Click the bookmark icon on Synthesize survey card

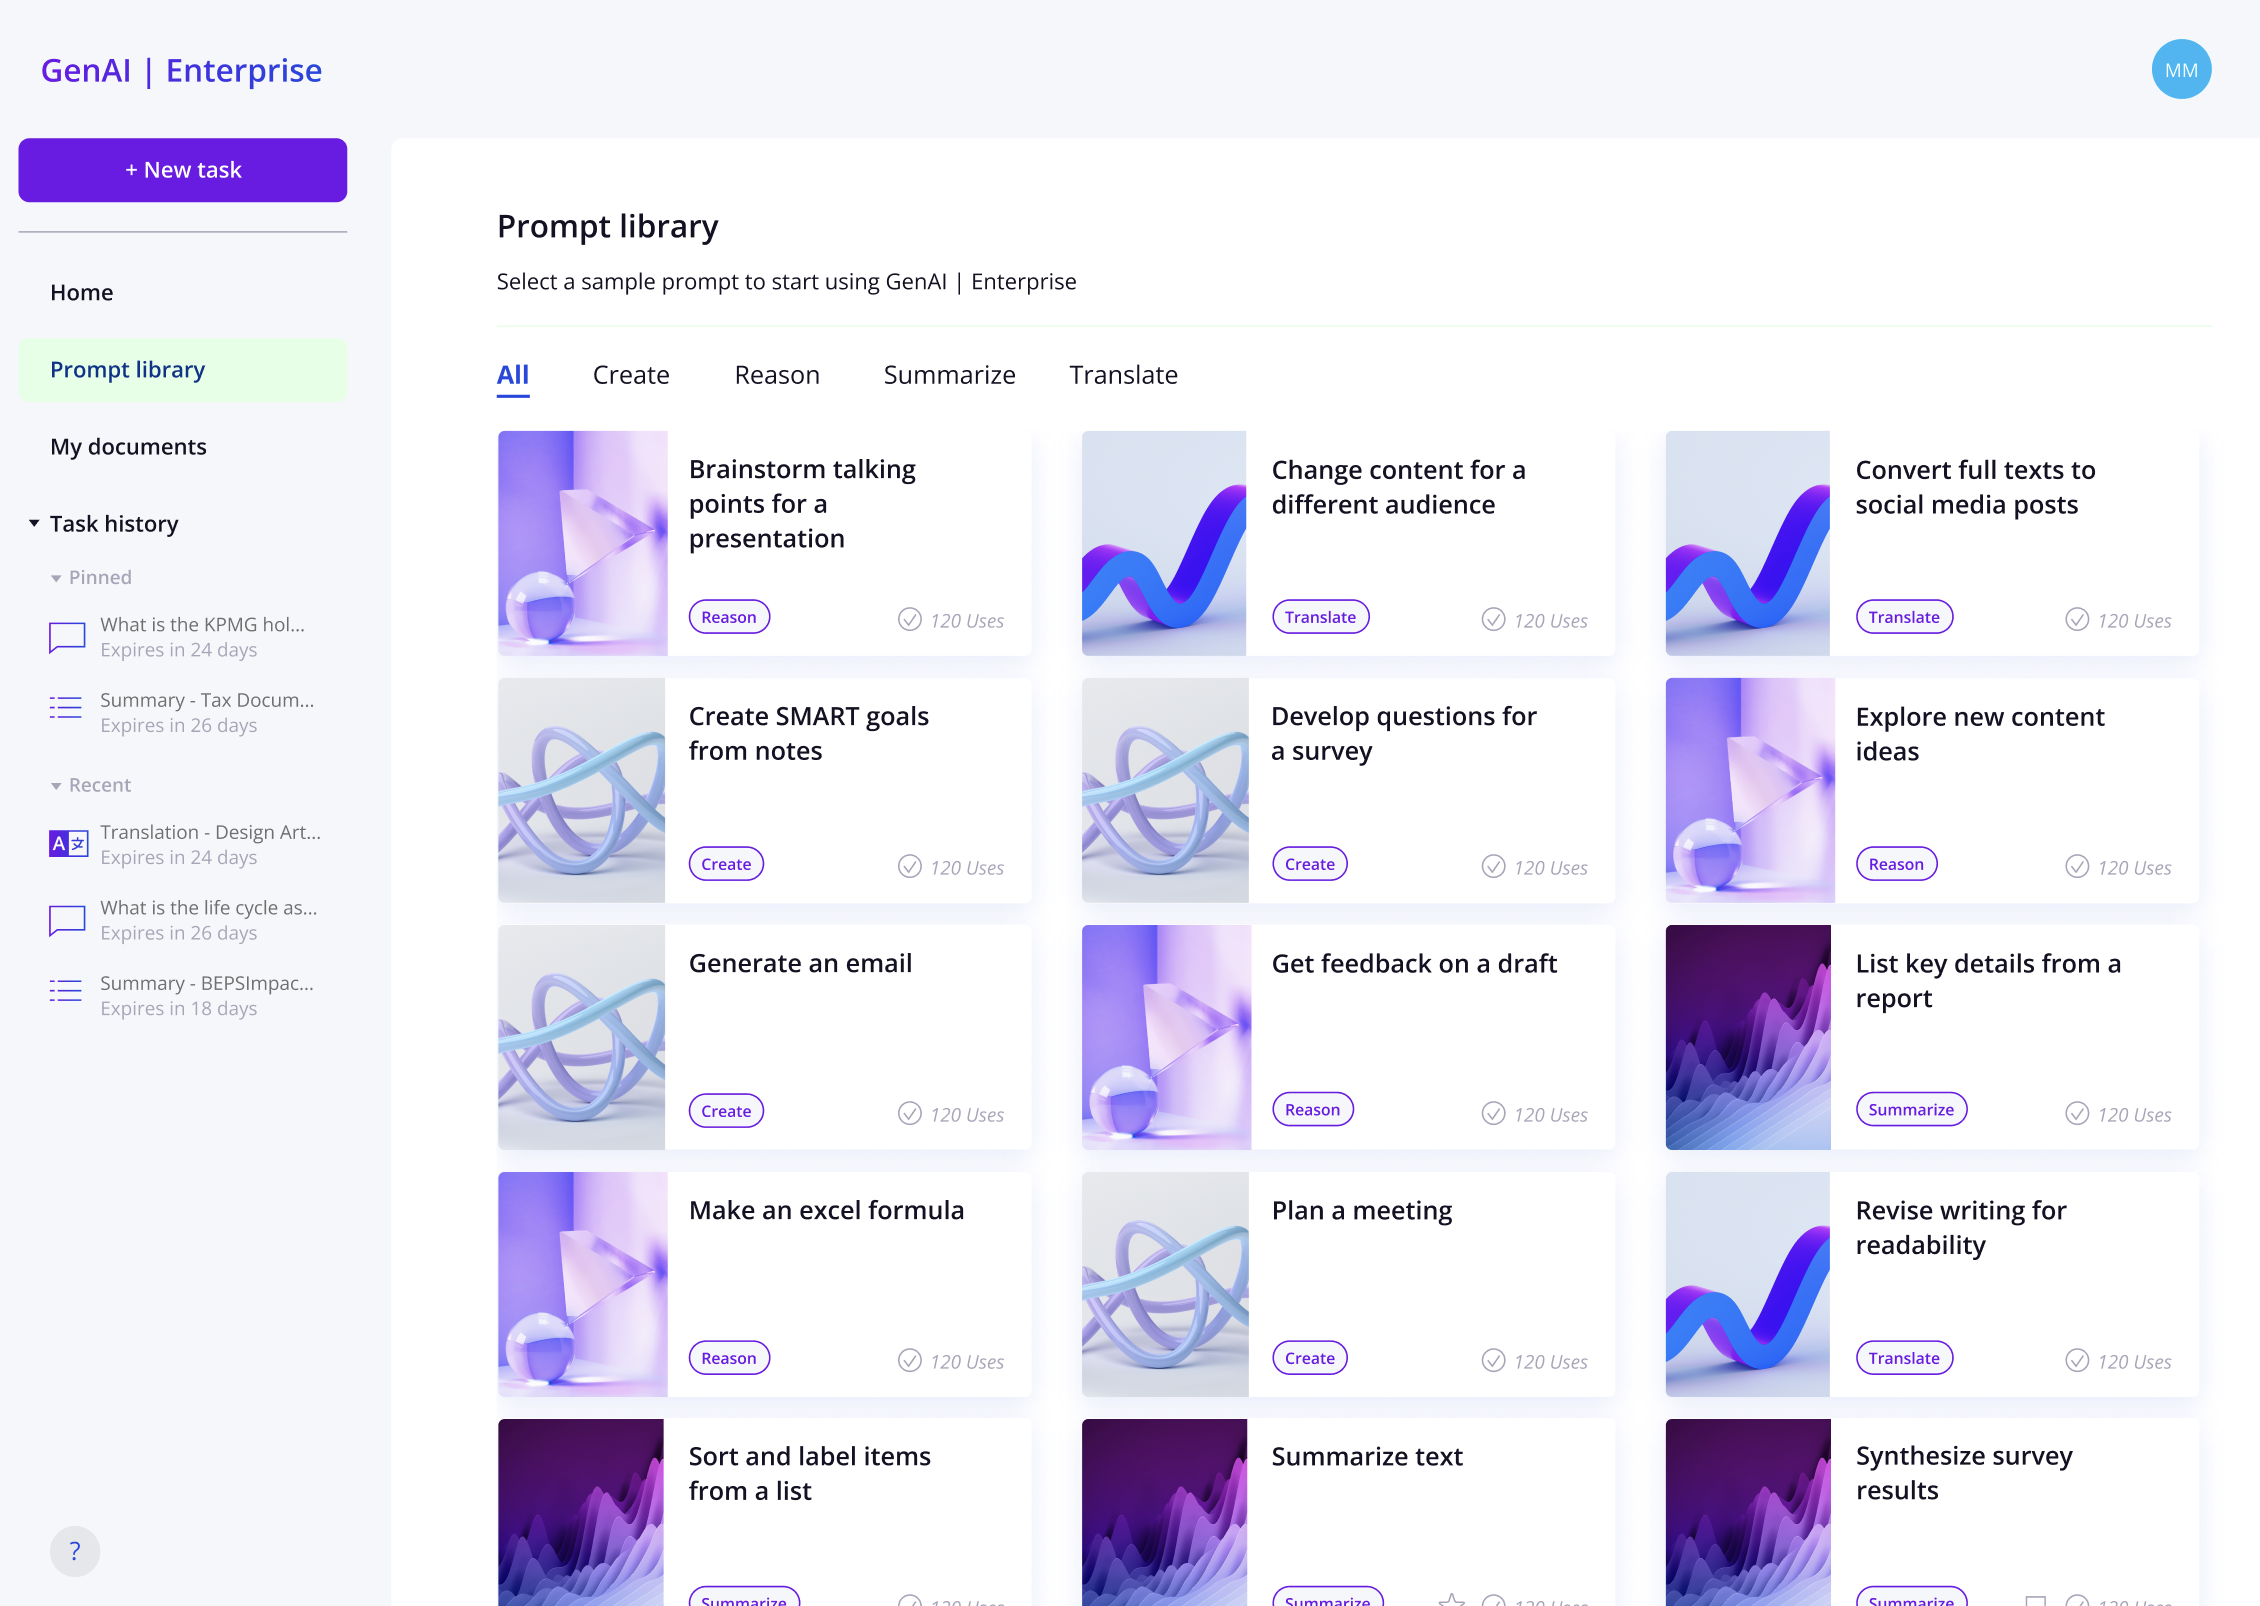point(2035,1600)
